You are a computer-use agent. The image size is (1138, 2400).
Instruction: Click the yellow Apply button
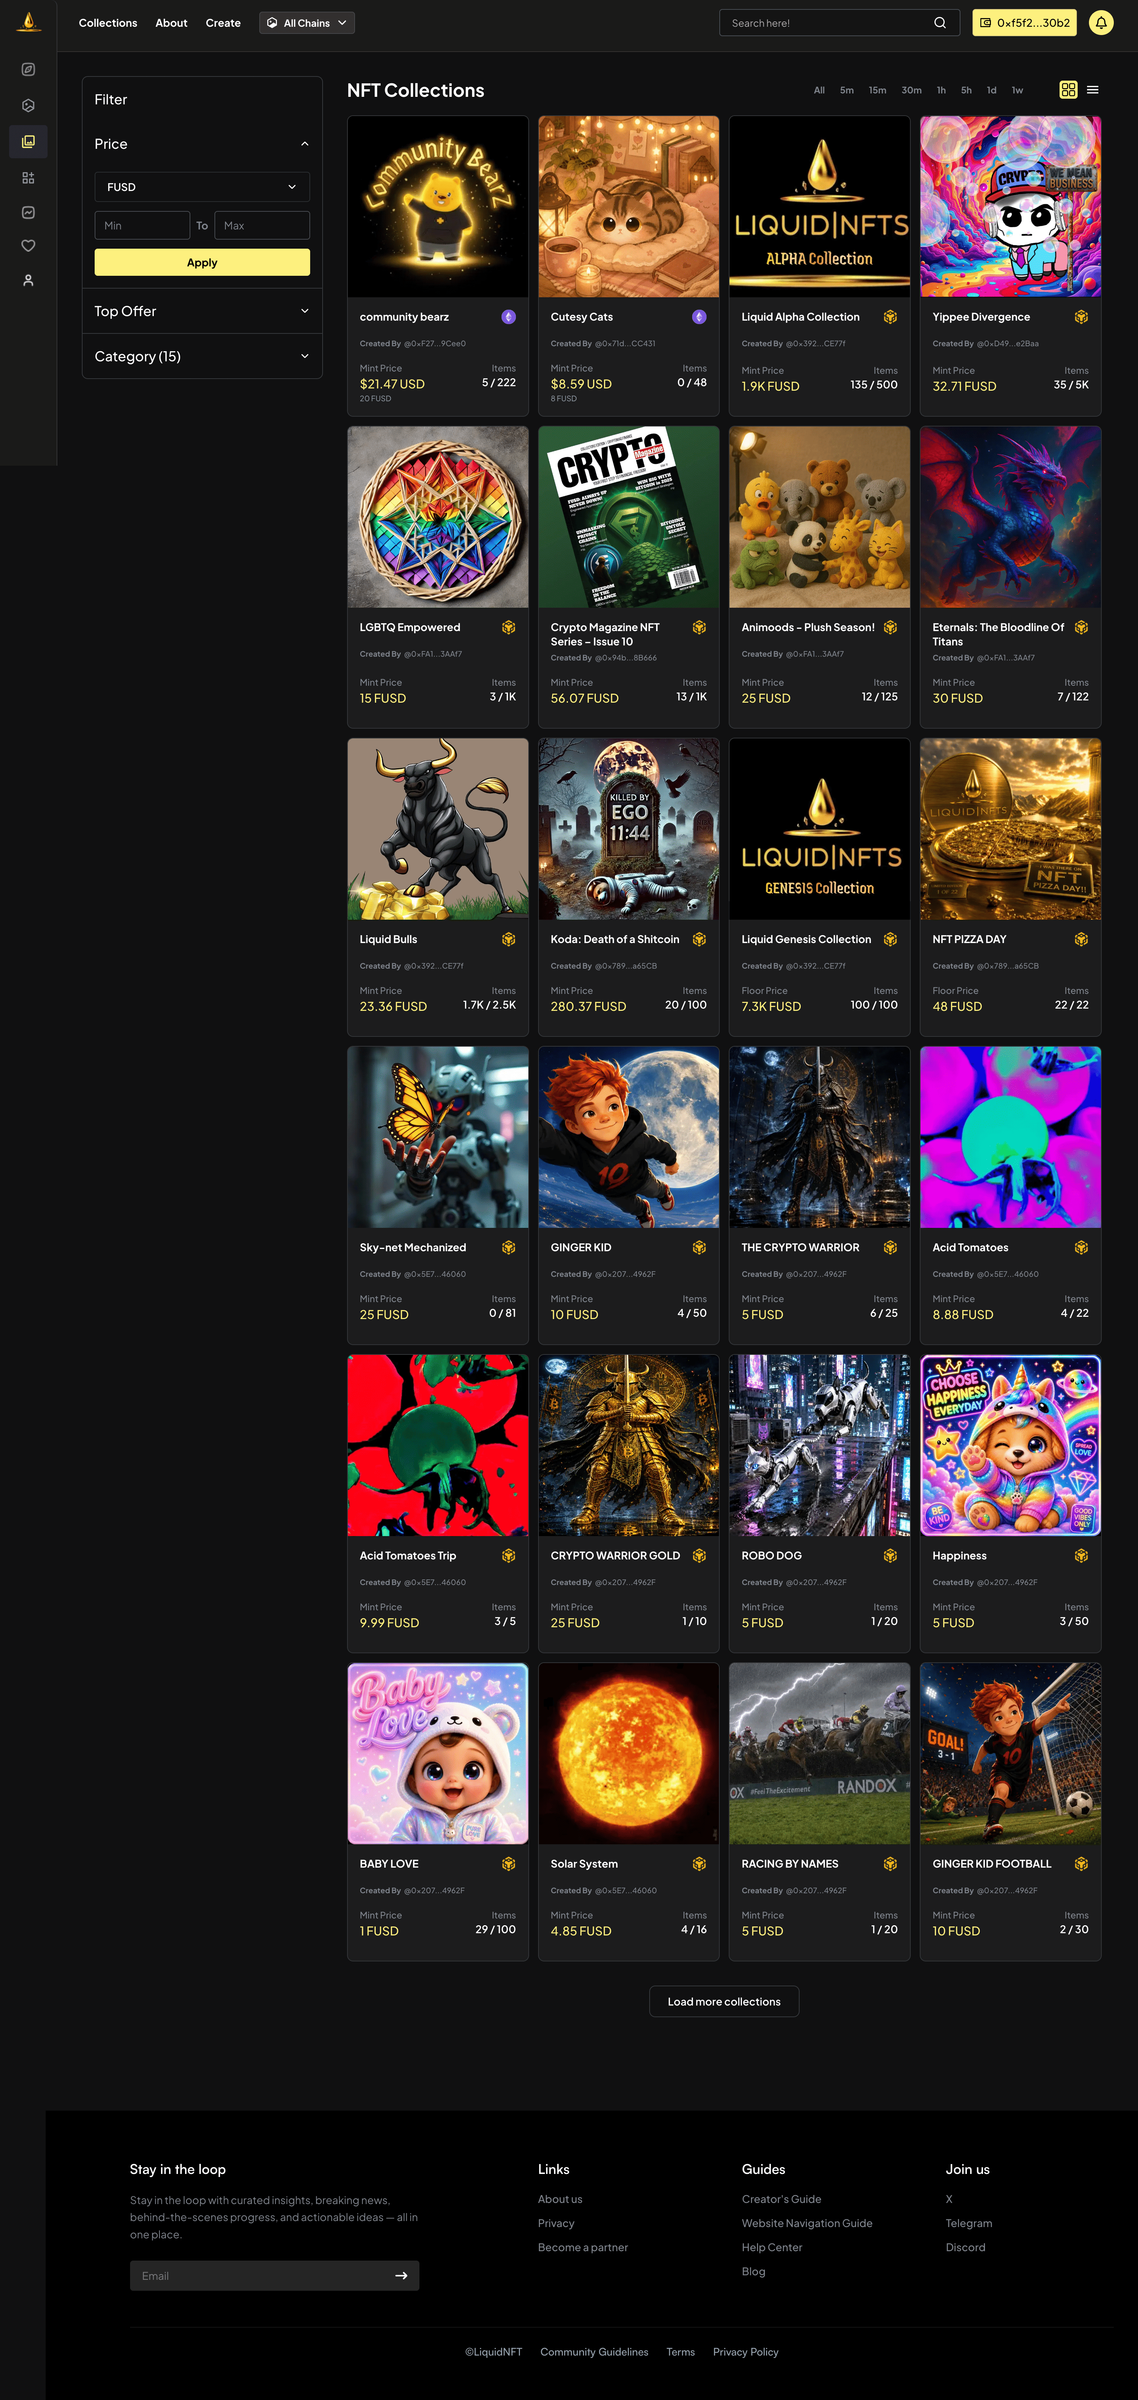(202, 262)
